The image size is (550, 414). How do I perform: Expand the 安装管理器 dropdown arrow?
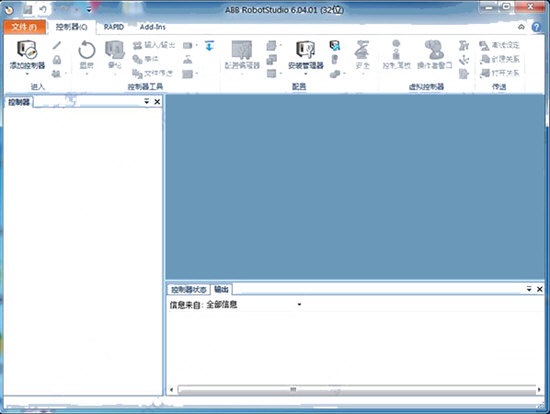click(x=306, y=74)
